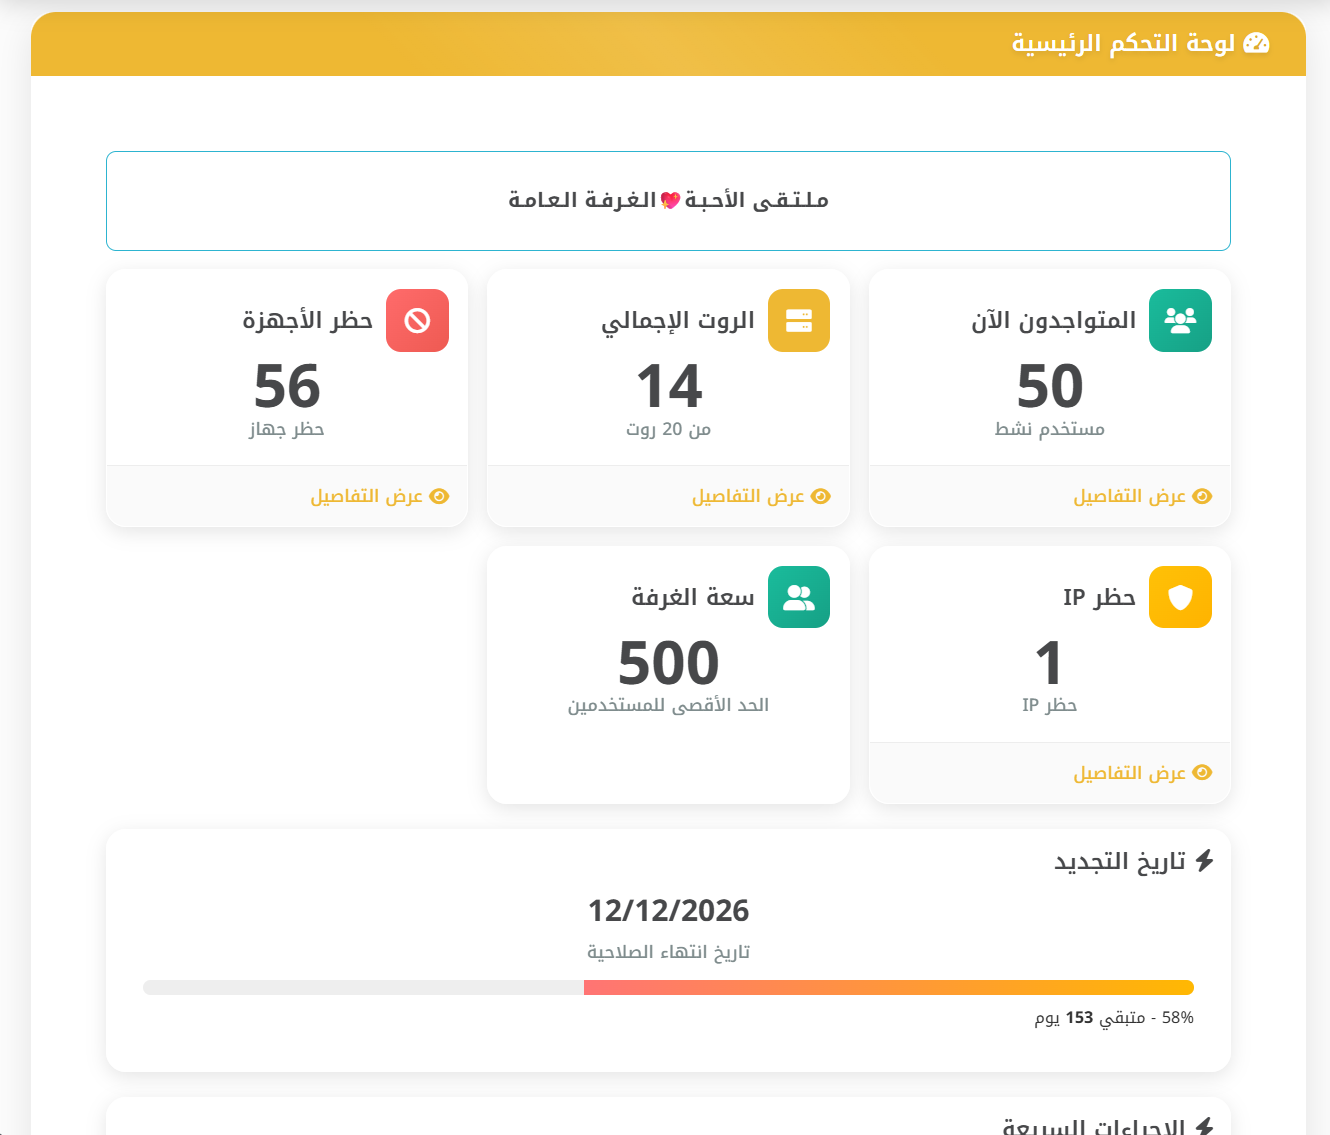The height and width of the screenshot is (1135, 1330).
Task: Click the text من 20 روت
Action: (x=668, y=429)
